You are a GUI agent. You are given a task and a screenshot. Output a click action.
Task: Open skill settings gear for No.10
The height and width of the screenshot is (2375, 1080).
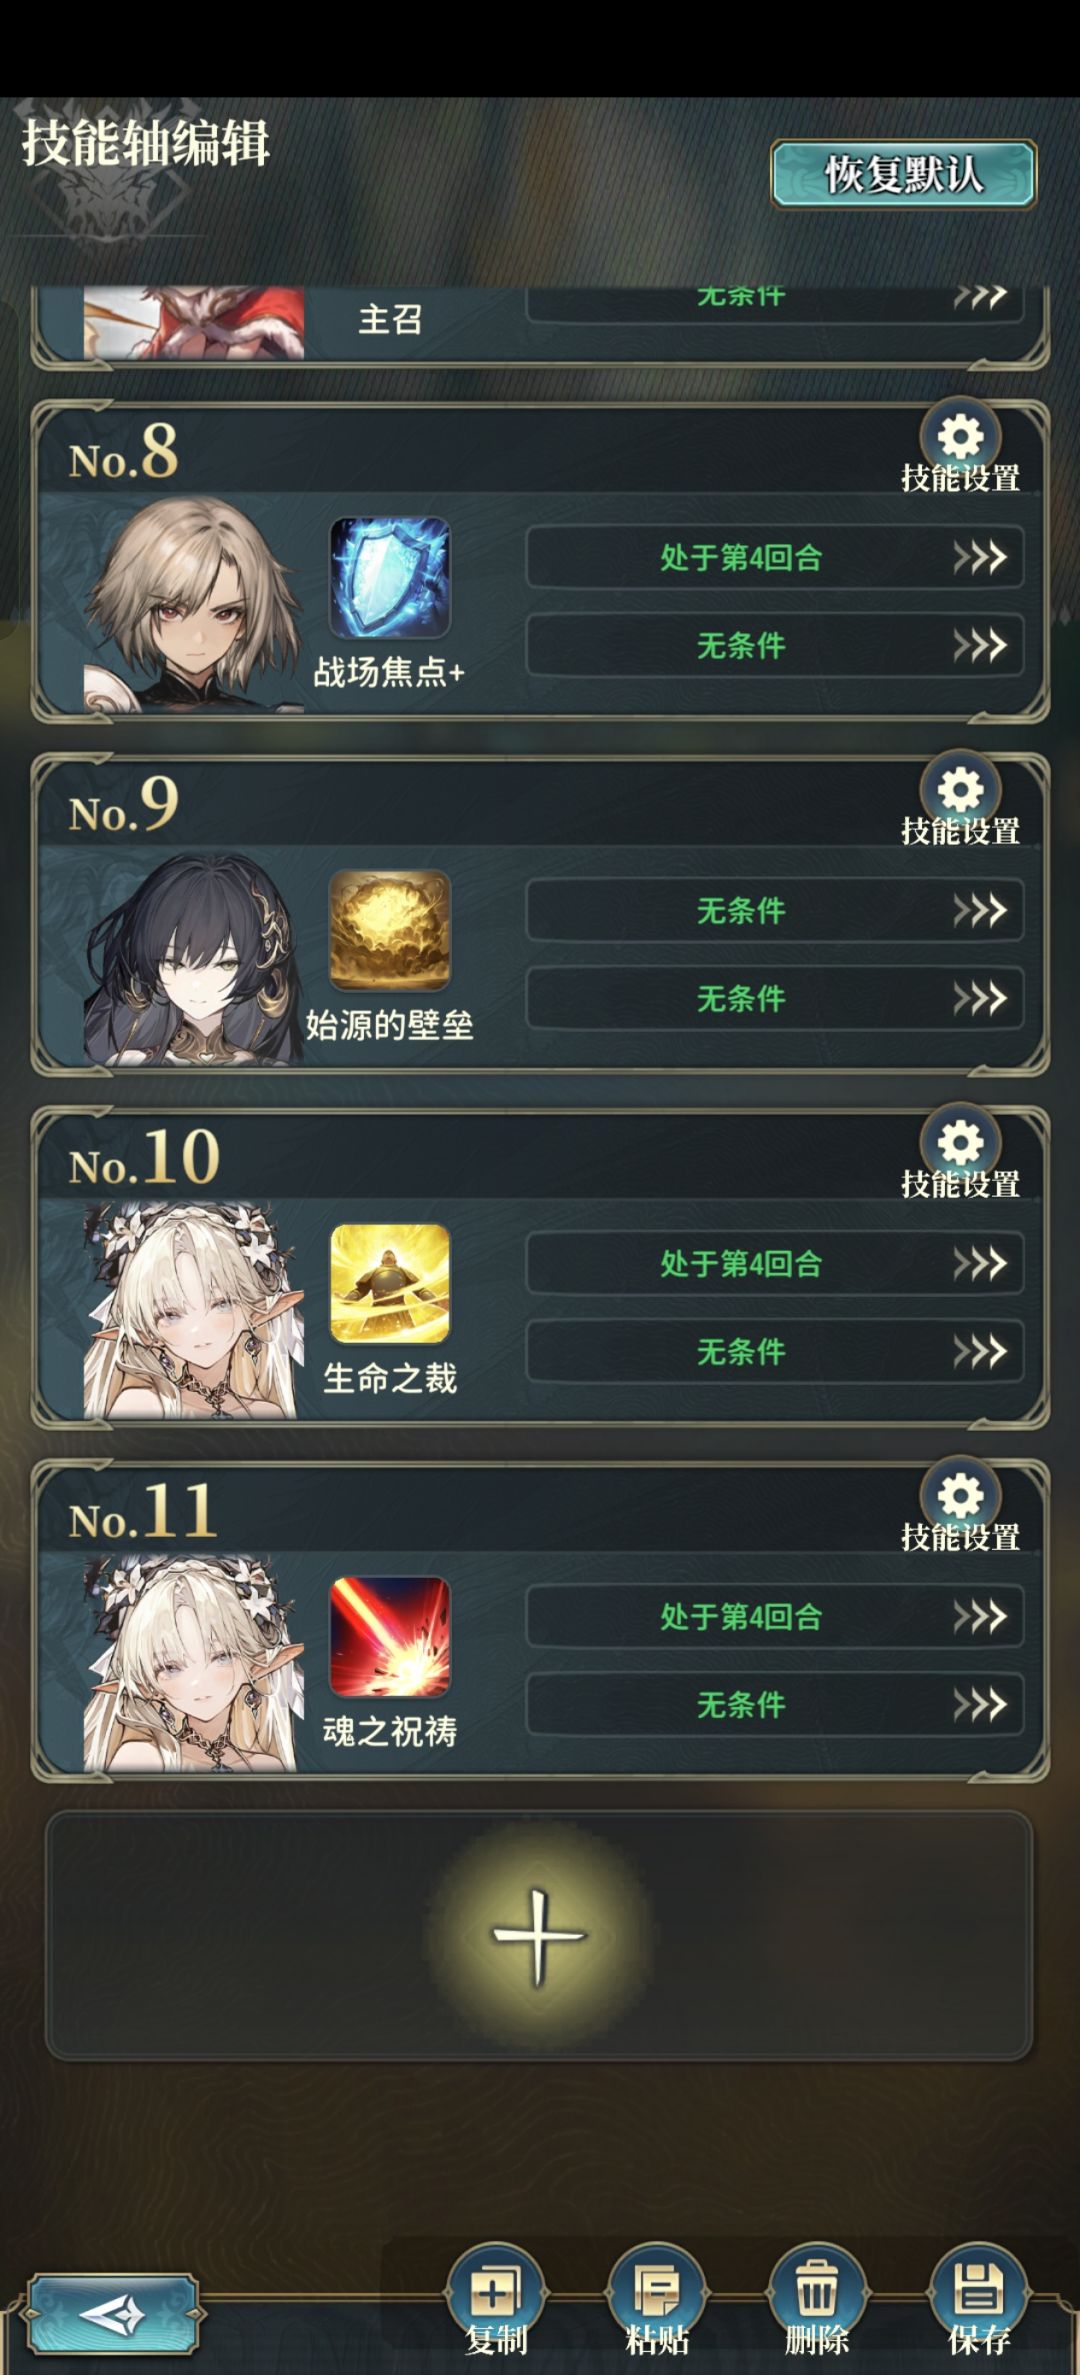(x=960, y=1142)
